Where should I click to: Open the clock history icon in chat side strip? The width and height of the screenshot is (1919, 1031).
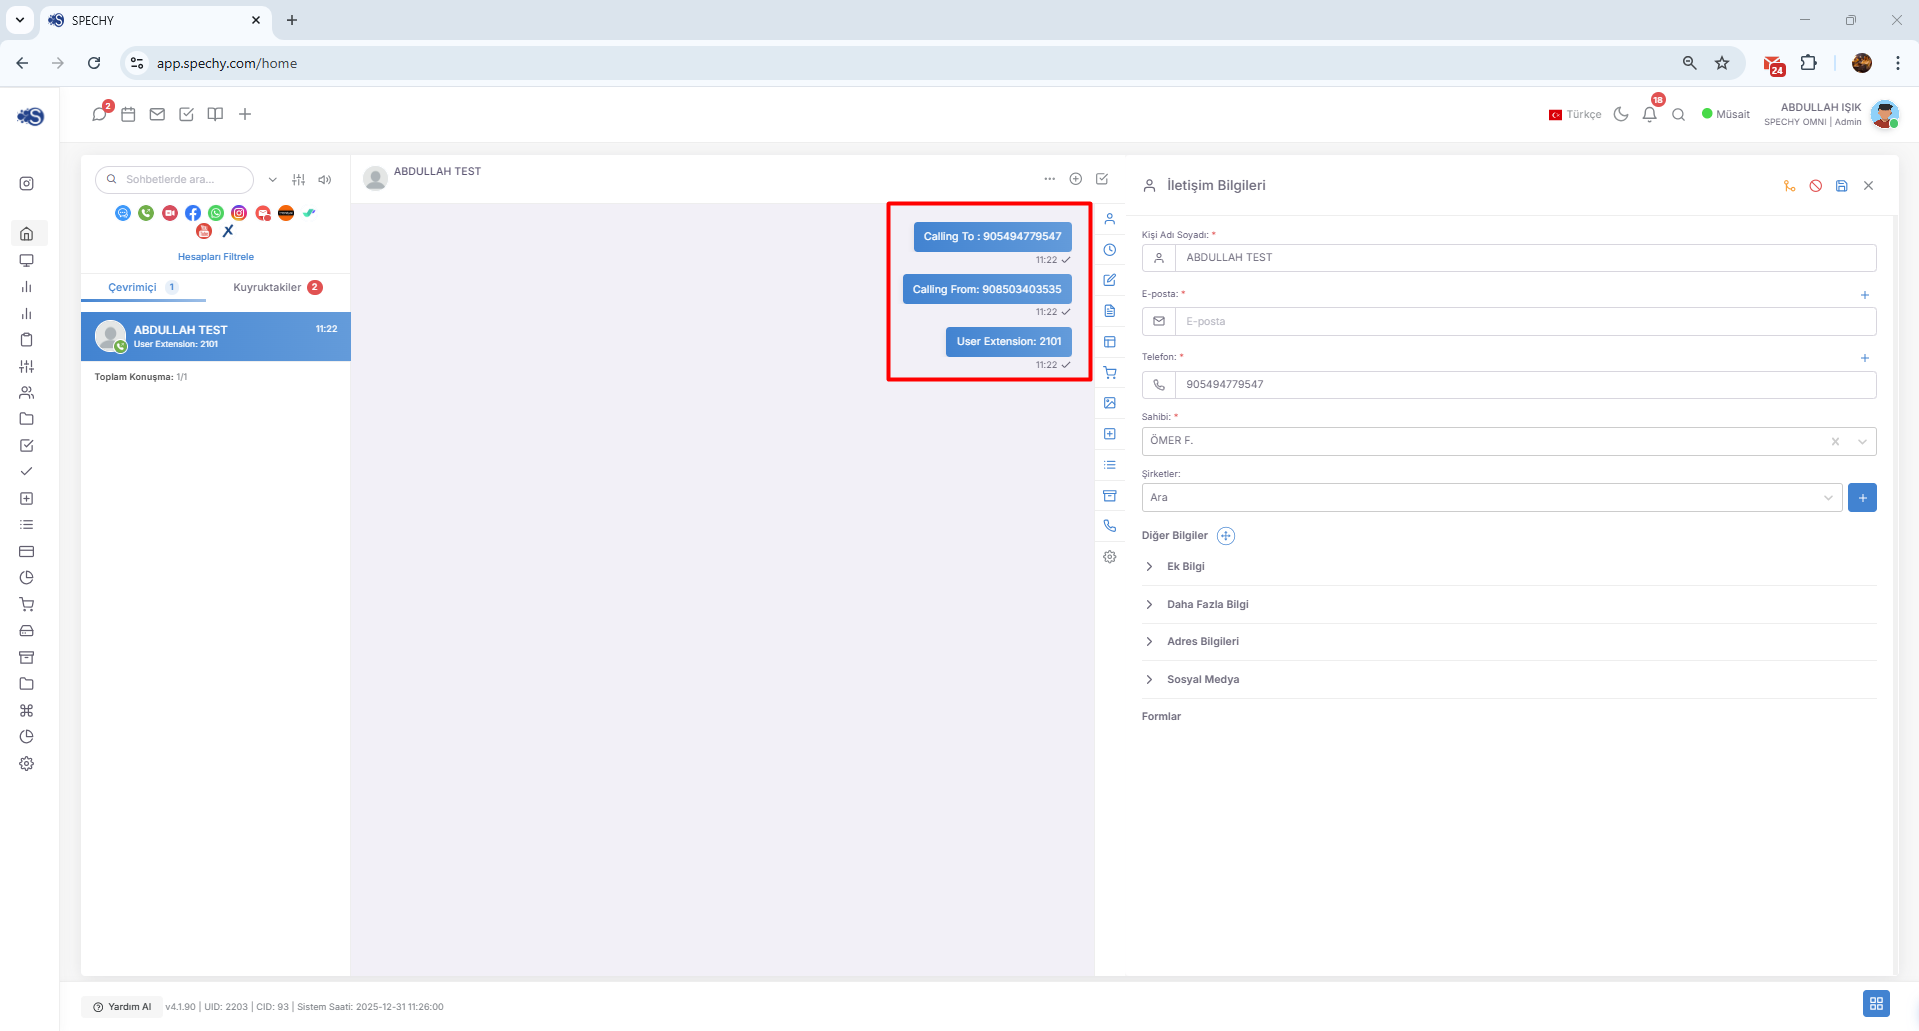(1110, 250)
